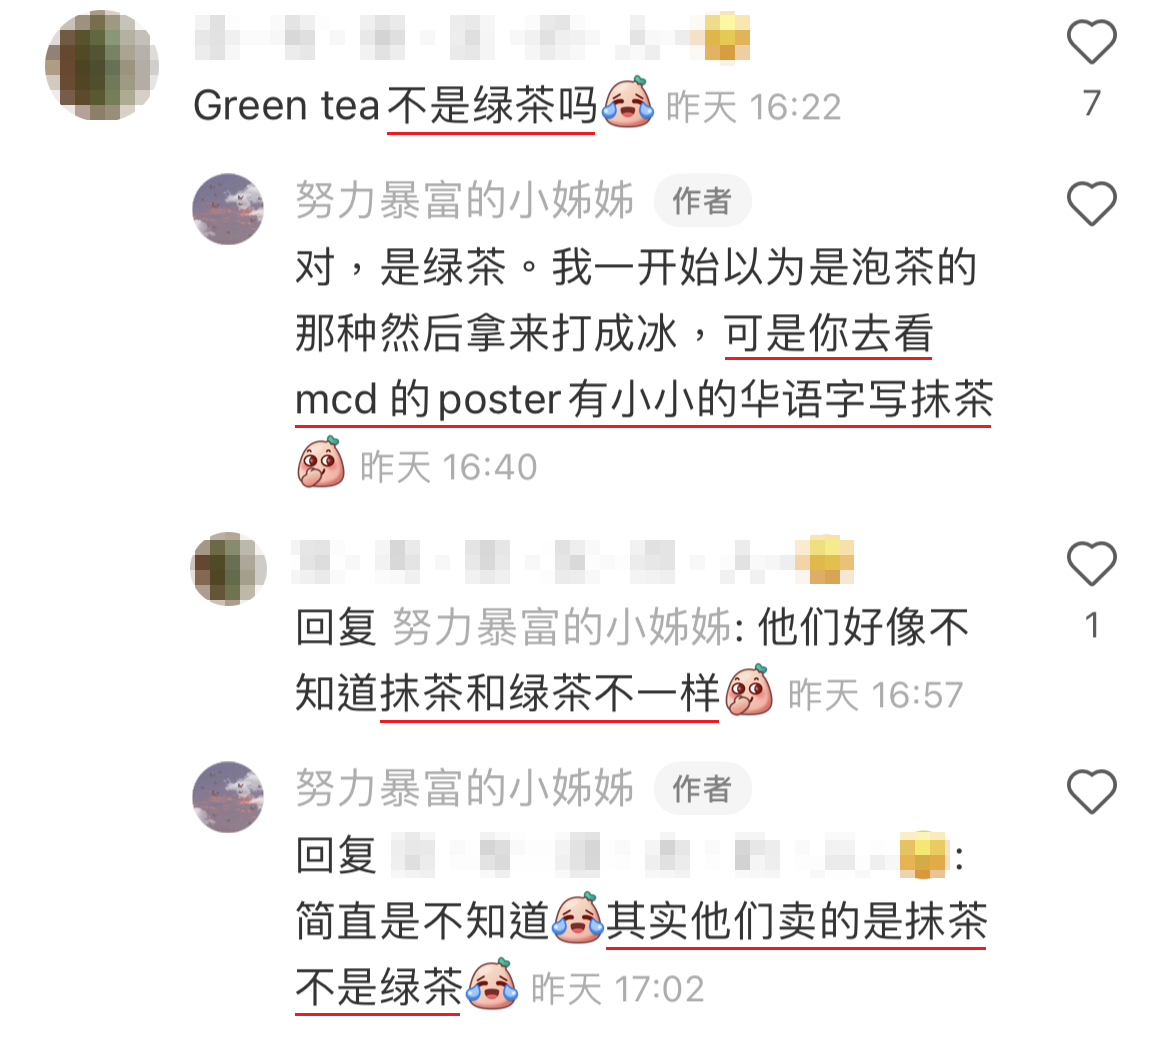1170x1048 pixels.
Task: Open the blurred username of the top comment
Action: (472, 37)
